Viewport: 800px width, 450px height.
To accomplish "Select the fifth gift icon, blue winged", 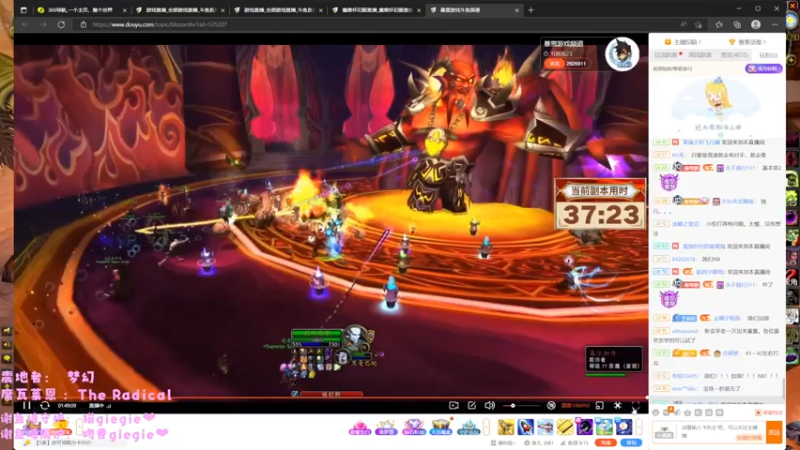I will point(468,427).
